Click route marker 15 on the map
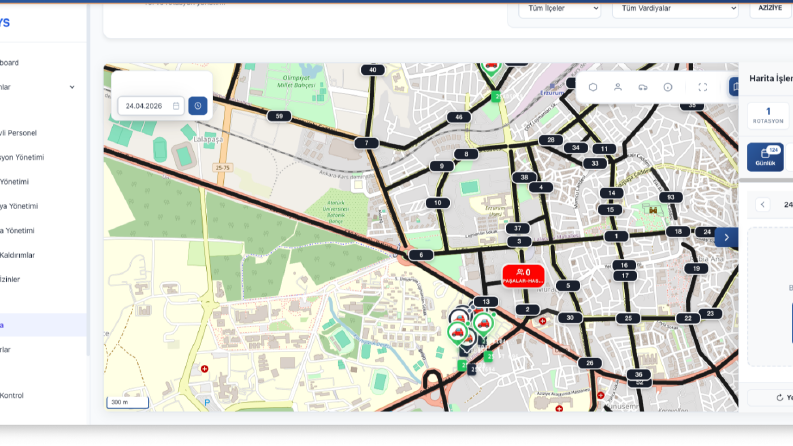This screenshot has height=446, width=793. click(x=610, y=209)
